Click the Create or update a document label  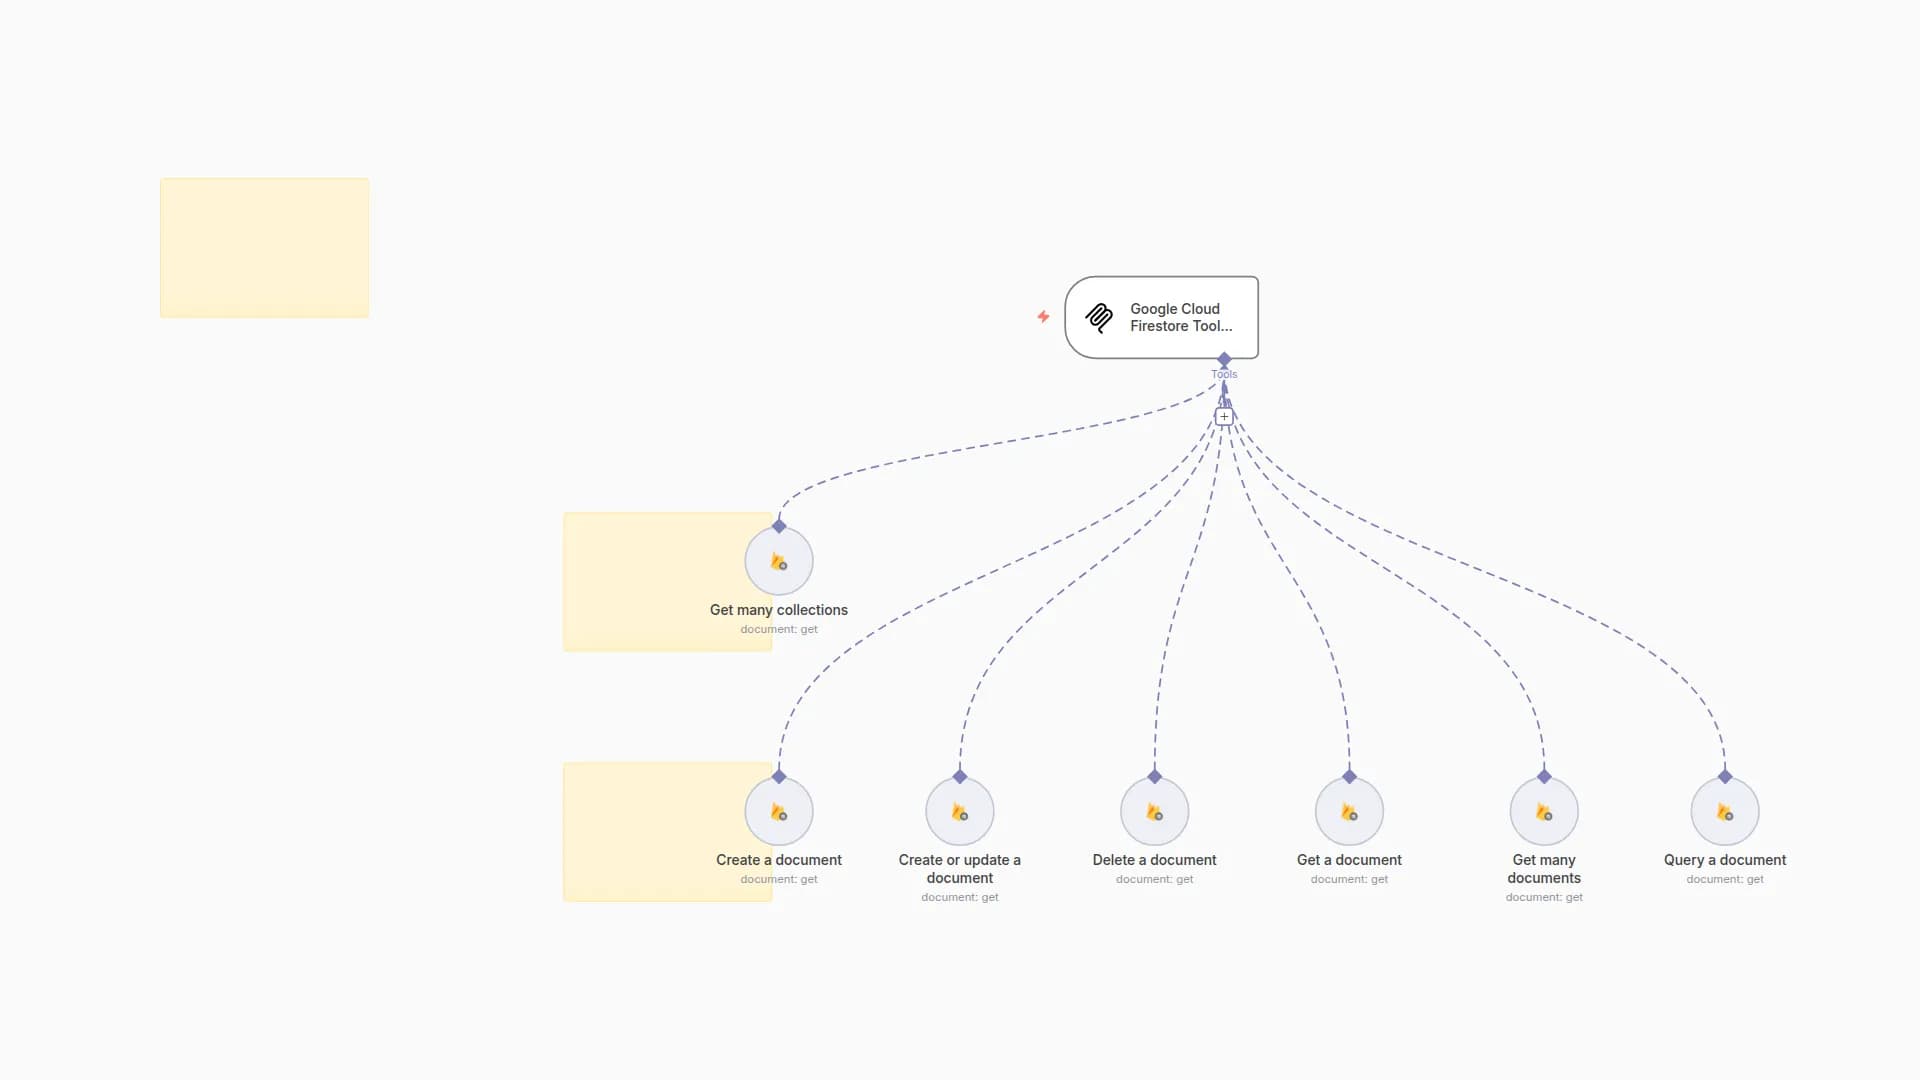960,869
